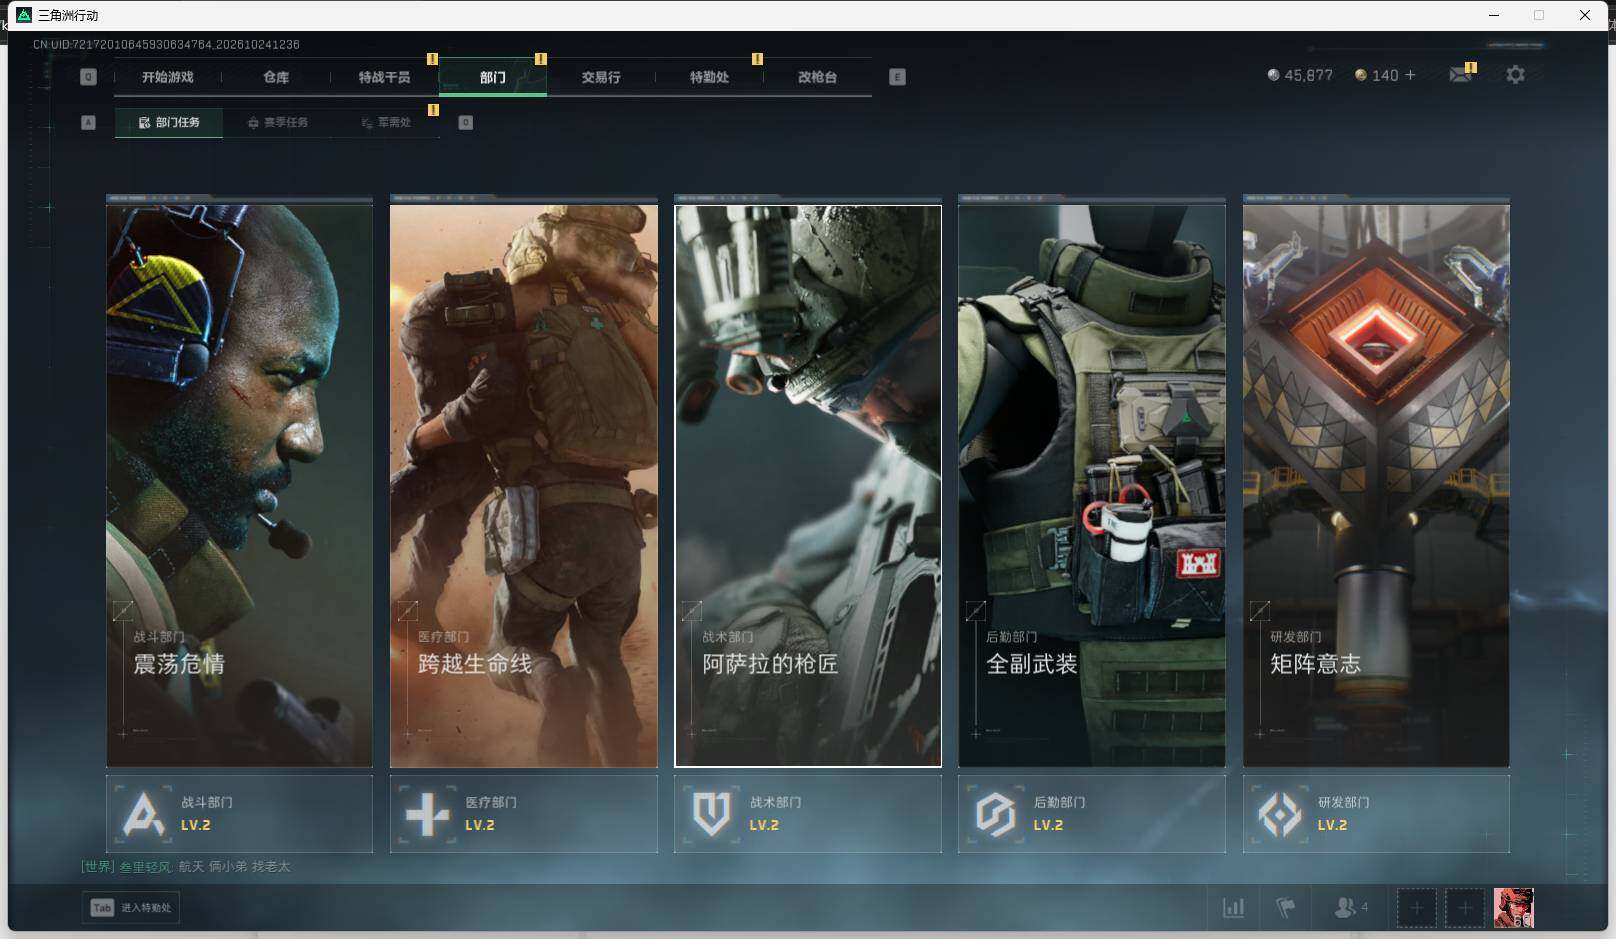
Task: Click the 医疗部门 LV.2 level panel
Action: [x=524, y=814]
